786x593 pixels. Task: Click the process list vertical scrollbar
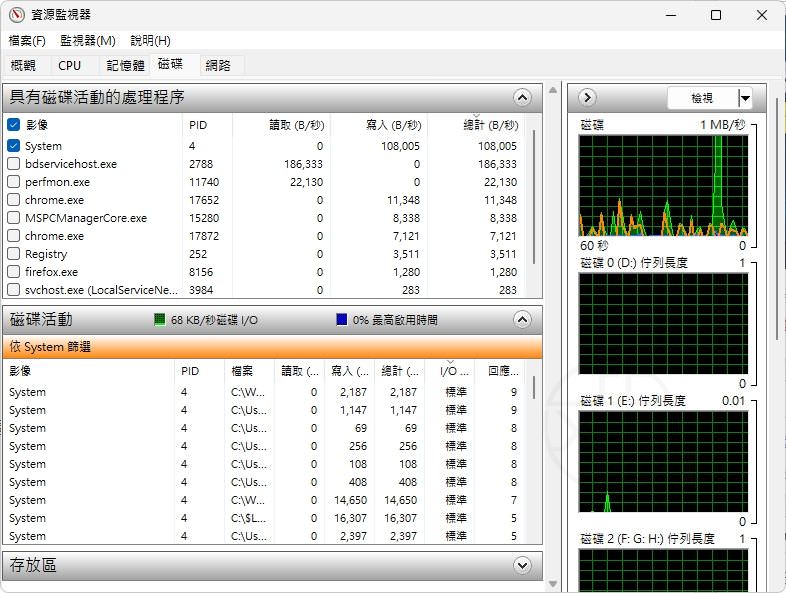(x=533, y=197)
